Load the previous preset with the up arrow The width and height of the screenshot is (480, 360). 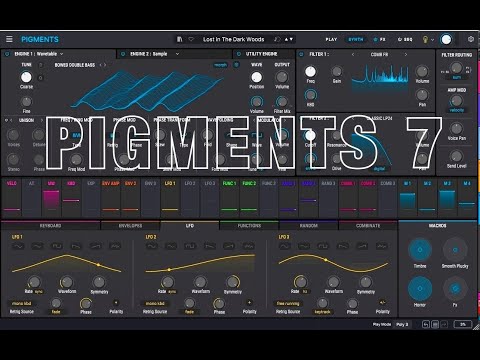point(286,39)
